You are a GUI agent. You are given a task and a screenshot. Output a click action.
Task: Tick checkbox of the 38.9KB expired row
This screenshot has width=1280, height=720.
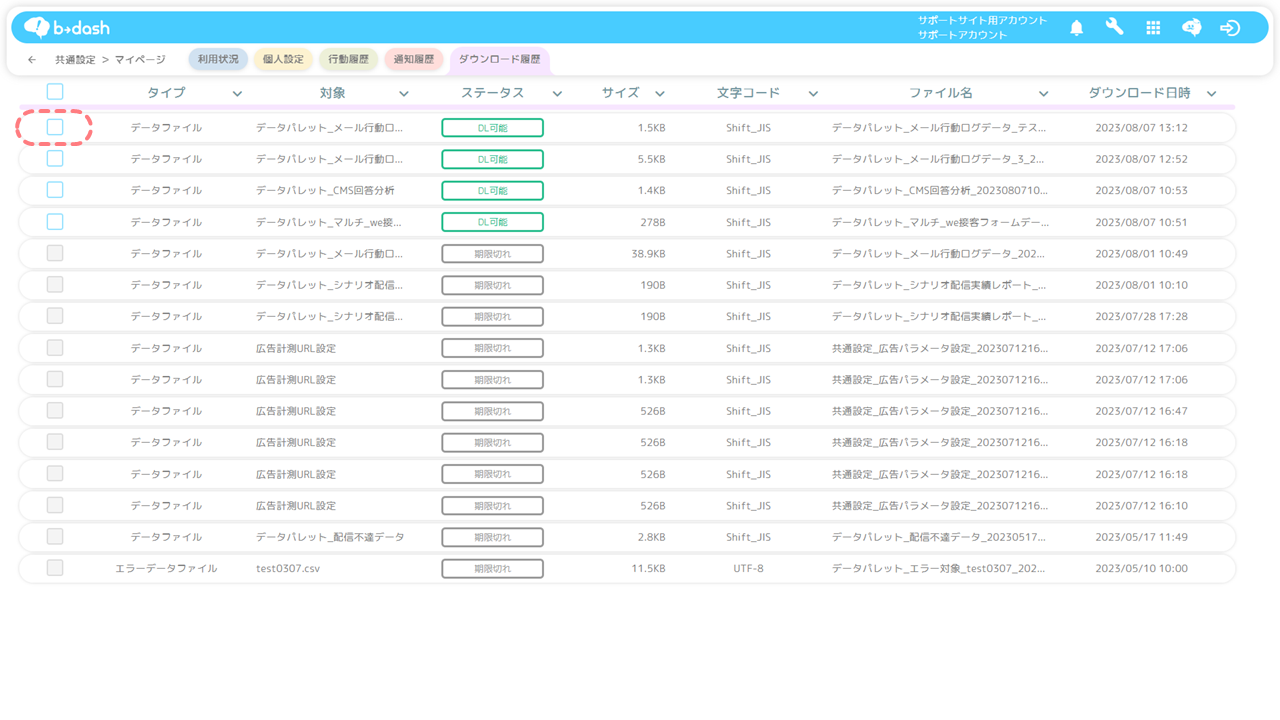click(55, 253)
